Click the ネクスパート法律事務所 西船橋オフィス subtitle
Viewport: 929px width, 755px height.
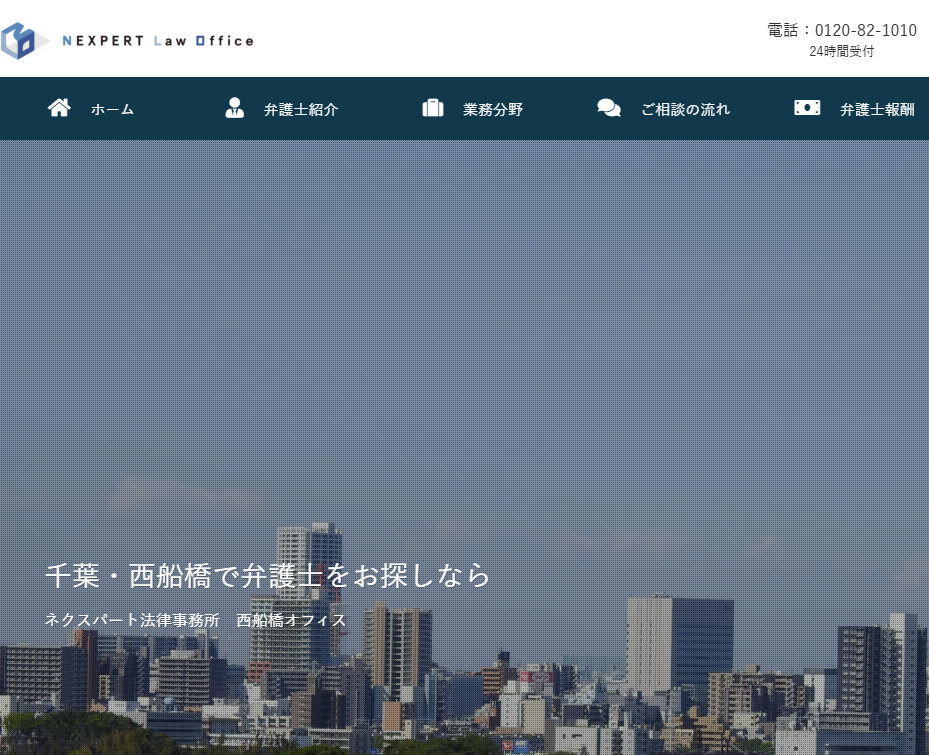(x=194, y=620)
